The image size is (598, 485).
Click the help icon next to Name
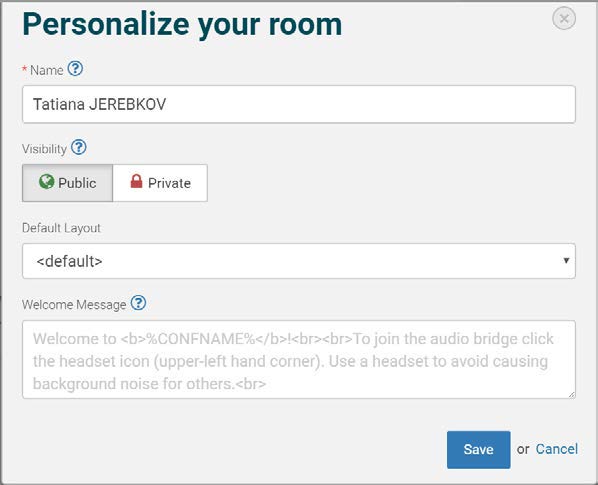point(75,69)
